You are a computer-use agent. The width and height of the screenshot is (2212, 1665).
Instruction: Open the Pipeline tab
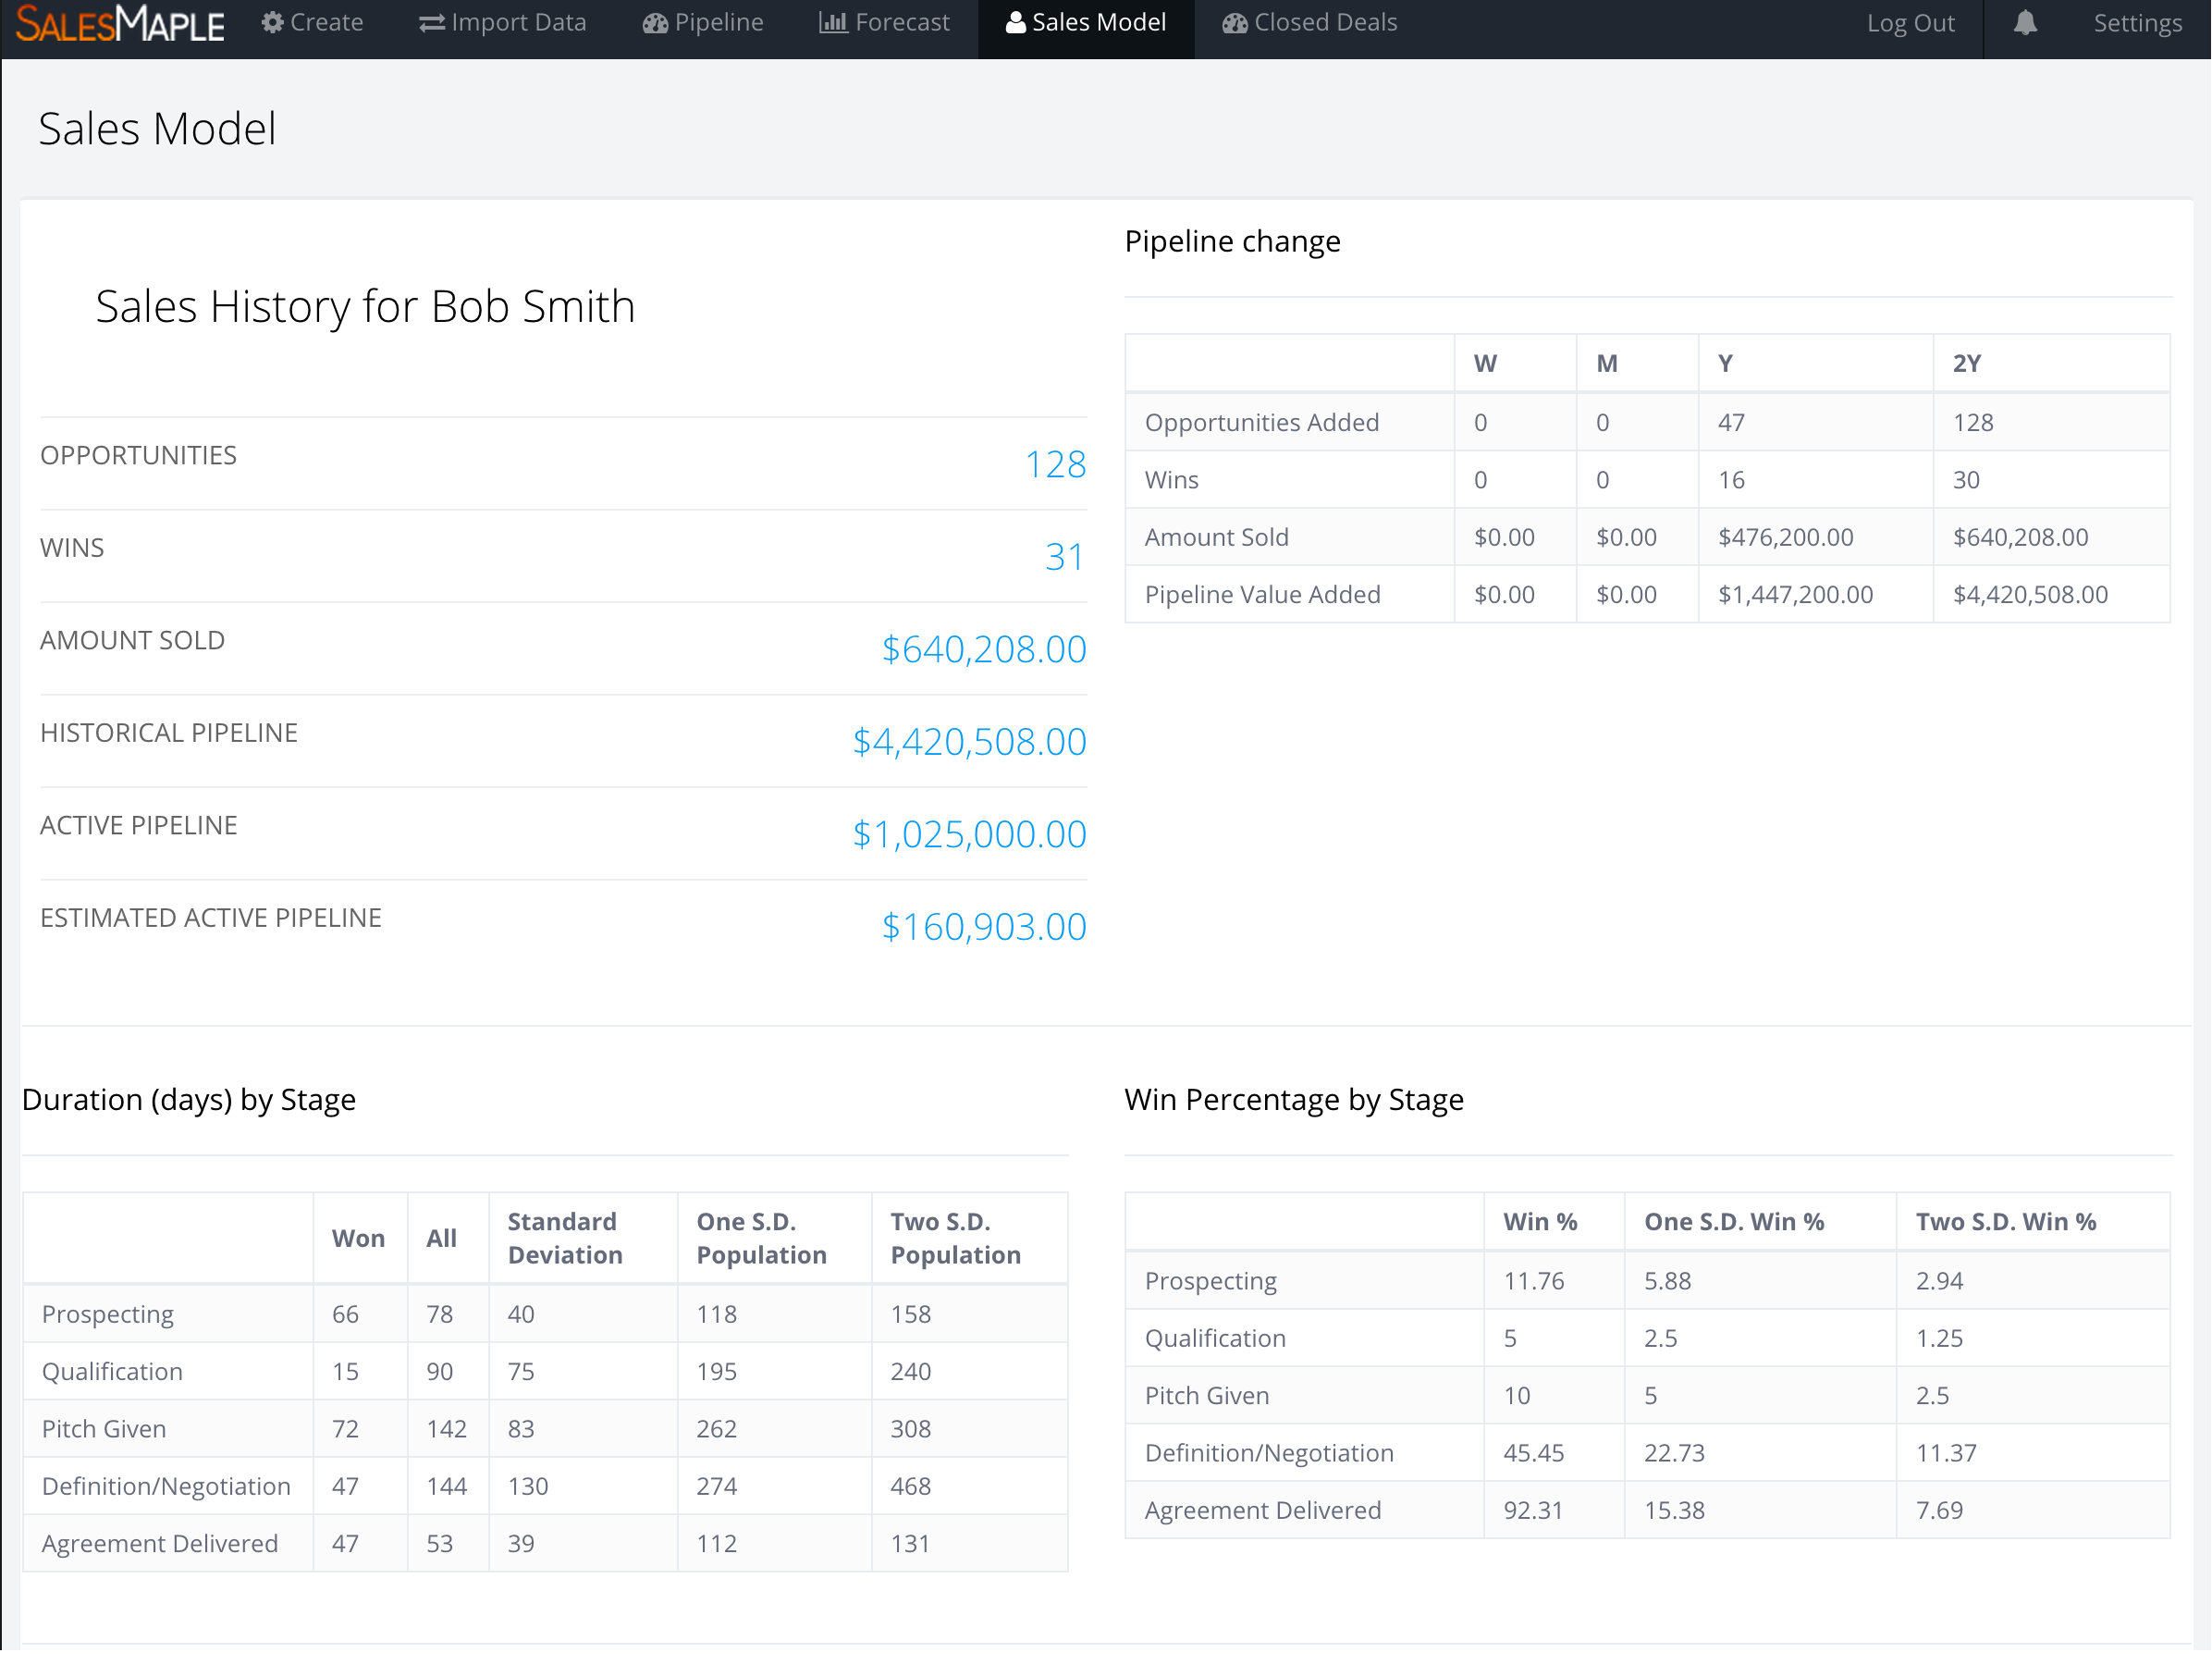[718, 23]
